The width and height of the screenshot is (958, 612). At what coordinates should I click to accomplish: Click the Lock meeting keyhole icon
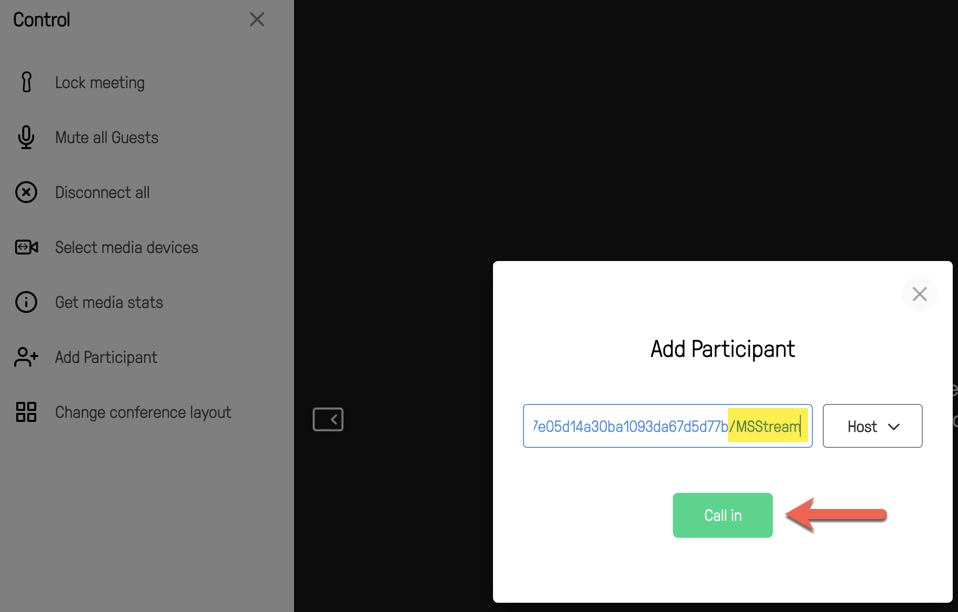pos(26,82)
